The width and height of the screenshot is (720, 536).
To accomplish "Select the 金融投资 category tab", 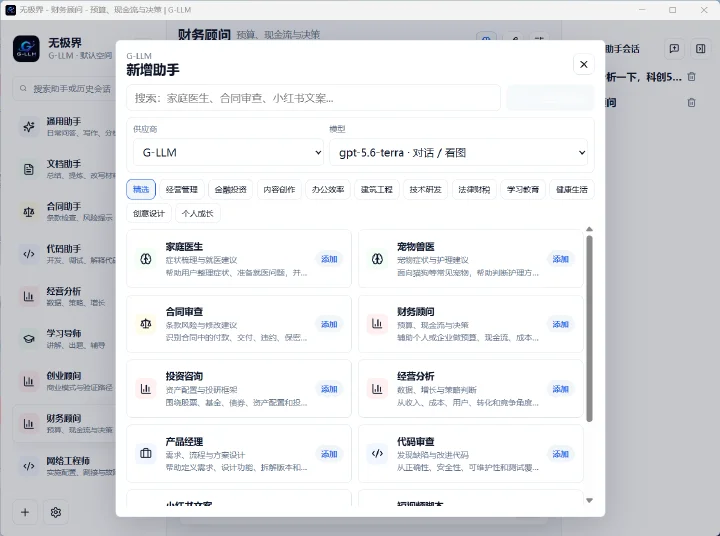I will (x=231, y=189).
